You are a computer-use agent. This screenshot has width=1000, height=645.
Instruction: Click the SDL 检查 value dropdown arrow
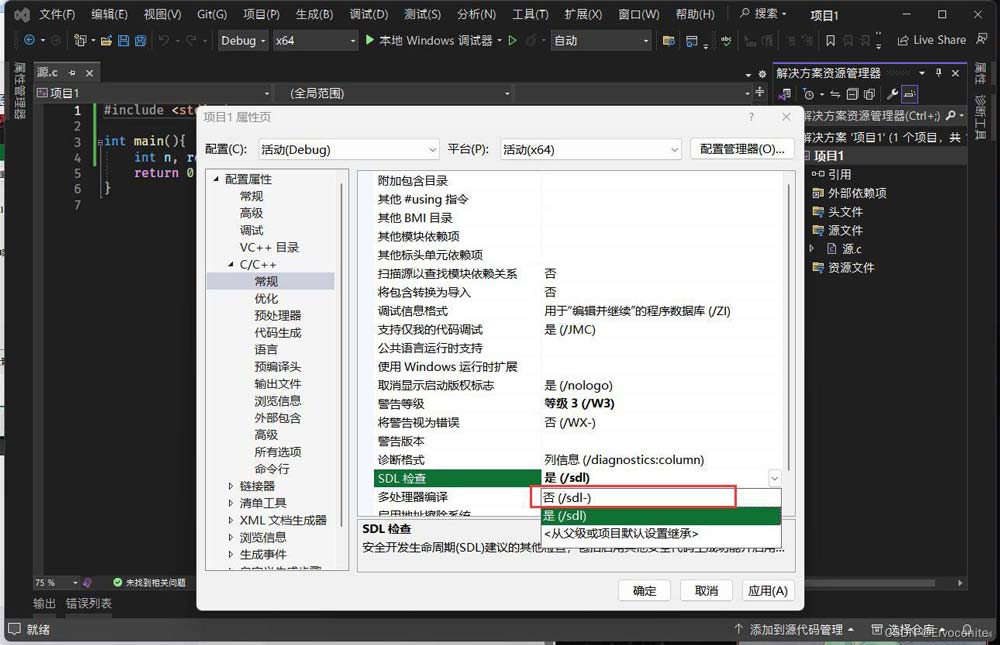point(774,478)
